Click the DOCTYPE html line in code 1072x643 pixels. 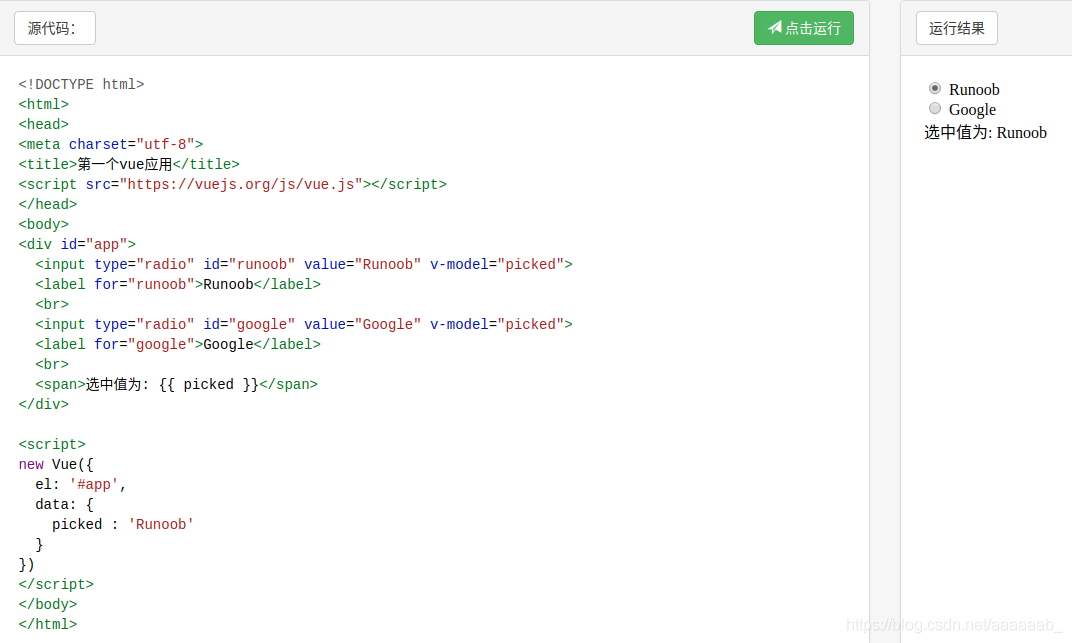[81, 84]
